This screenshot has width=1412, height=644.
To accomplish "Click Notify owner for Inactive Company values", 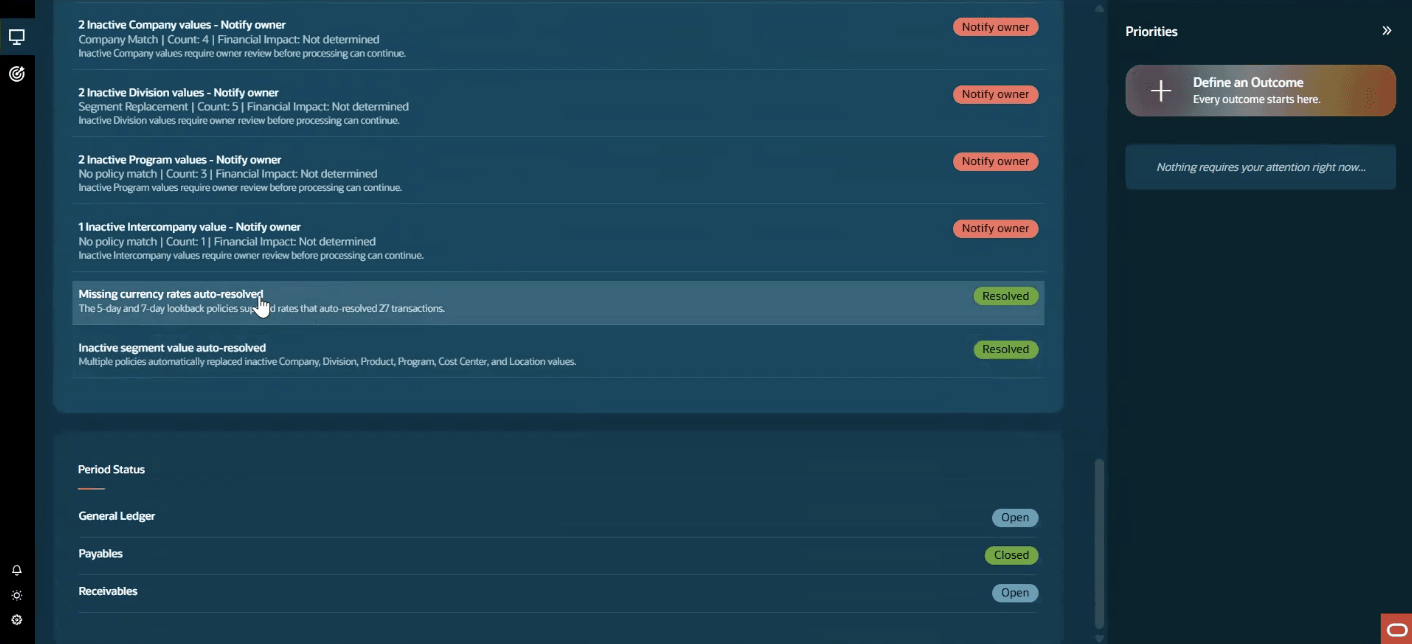I will pyautogui.click(x=995, y=27).
